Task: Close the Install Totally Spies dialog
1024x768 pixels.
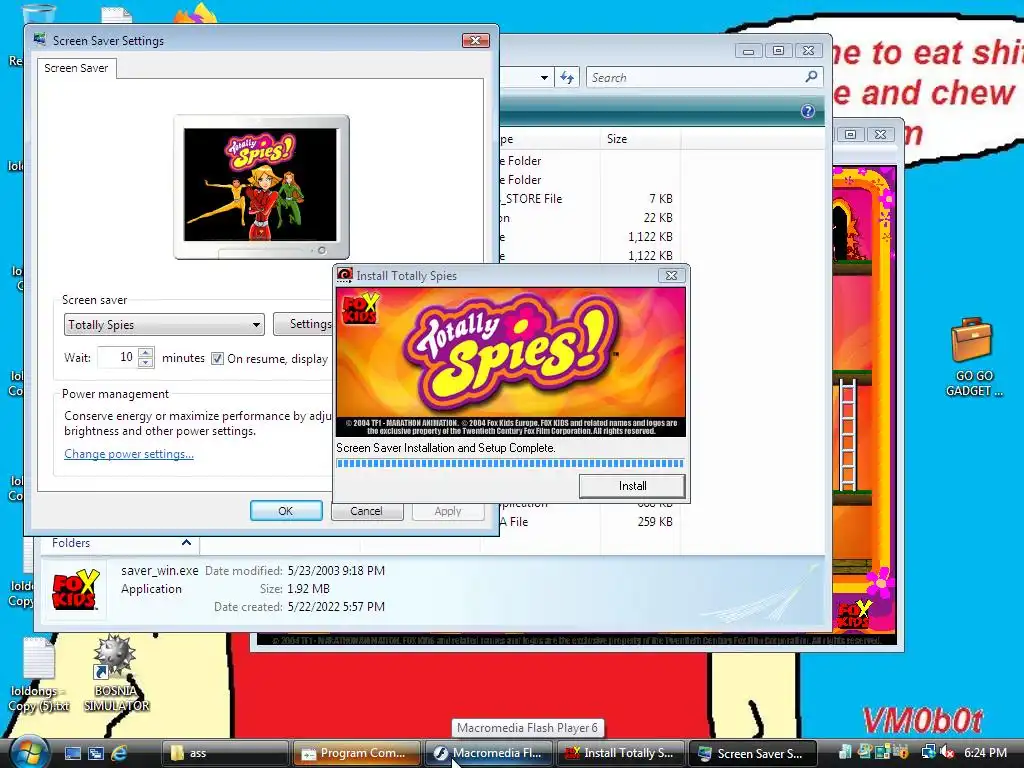Action: [671, 276]
